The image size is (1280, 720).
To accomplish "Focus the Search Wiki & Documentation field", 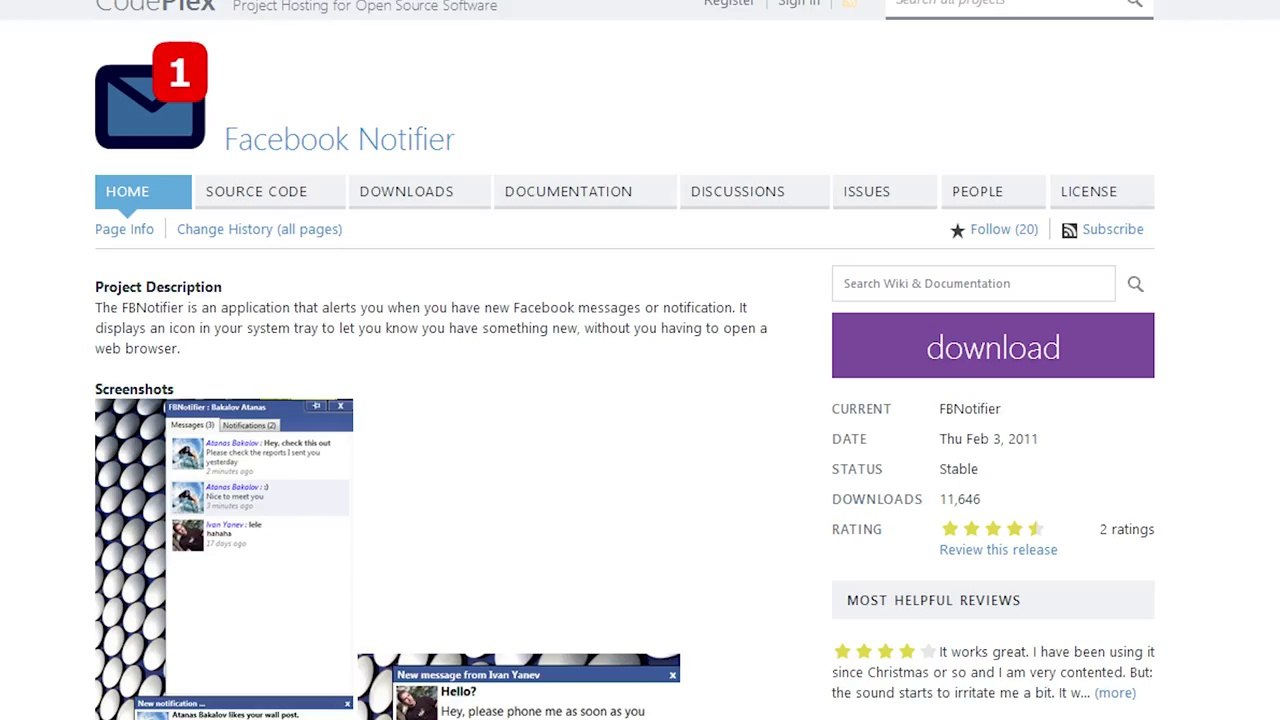I will (x=973, y=284).
